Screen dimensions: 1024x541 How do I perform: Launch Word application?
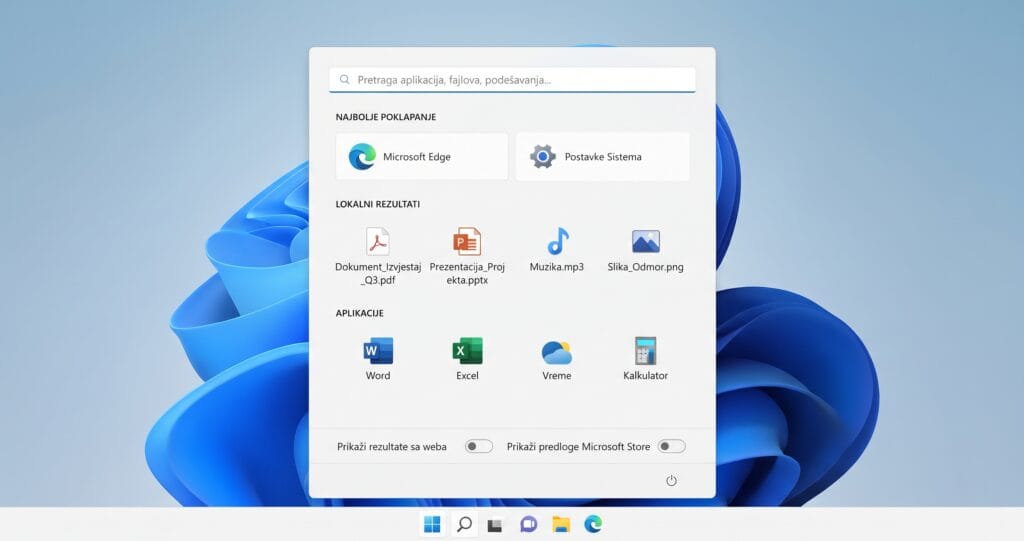pyautogui.click(x=378, y=351)
